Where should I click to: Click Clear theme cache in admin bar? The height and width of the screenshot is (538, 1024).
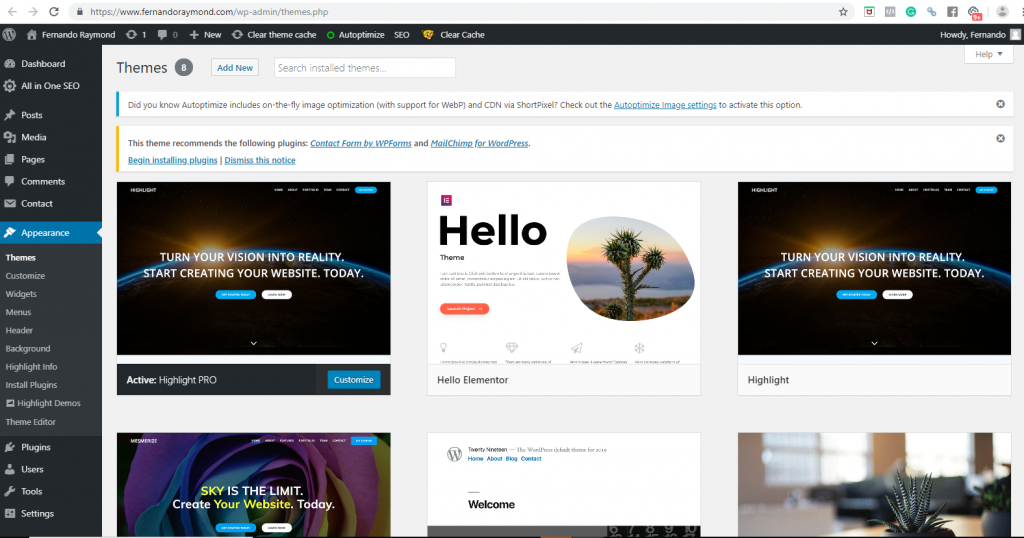point(274,35)
